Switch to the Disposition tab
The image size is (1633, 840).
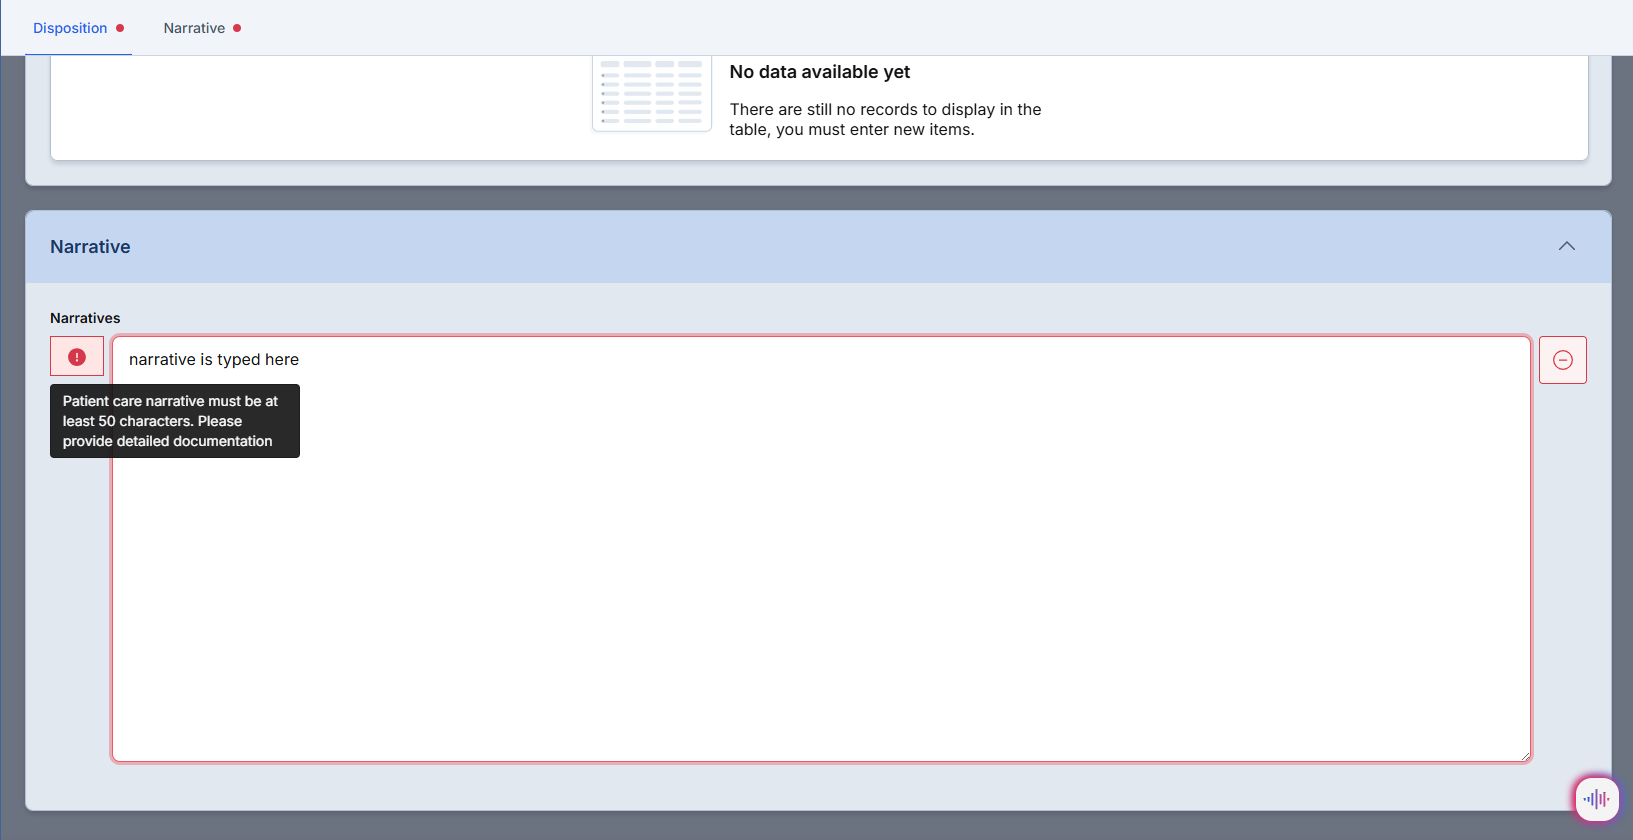(70, 28)
